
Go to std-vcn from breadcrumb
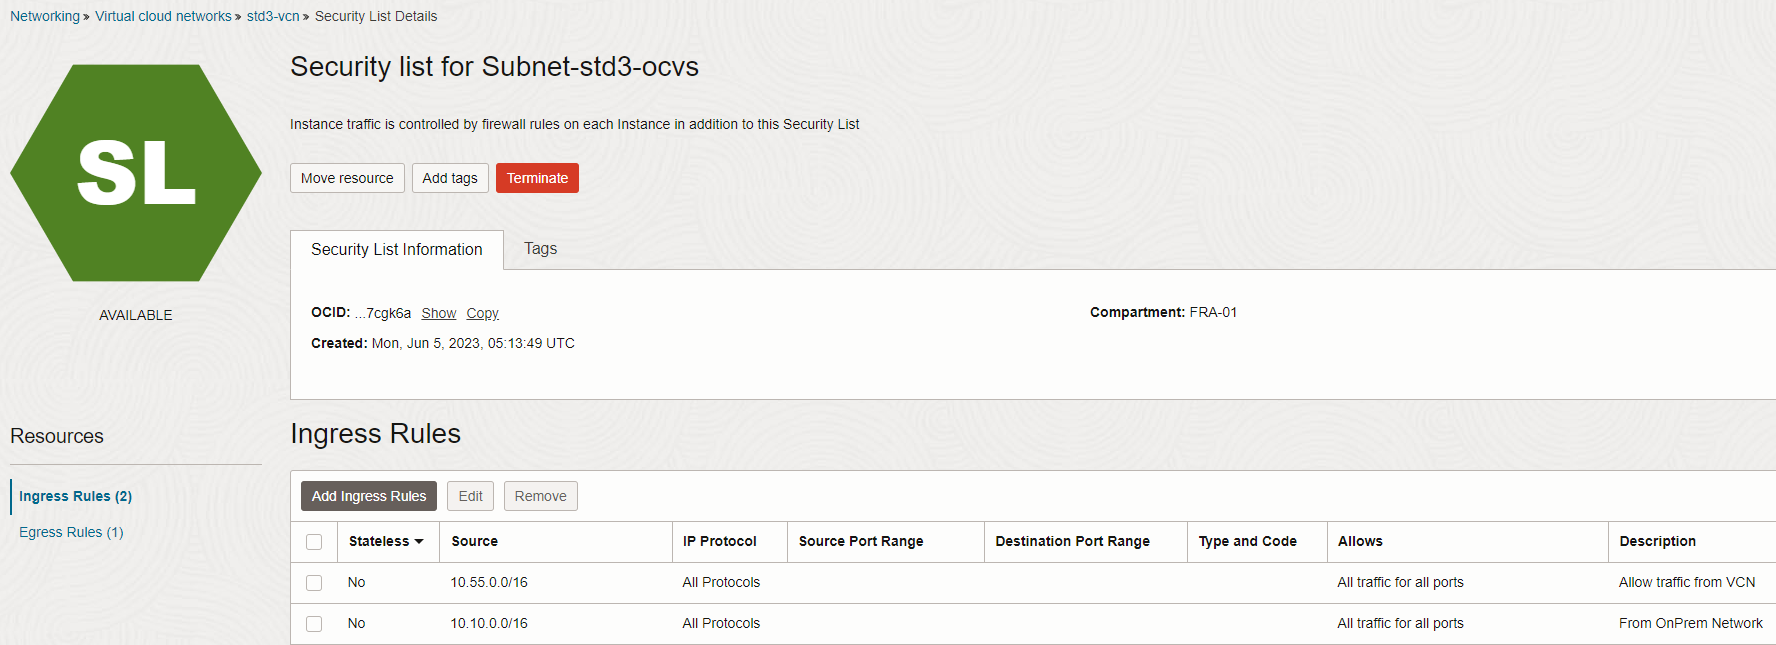point(273,15)
